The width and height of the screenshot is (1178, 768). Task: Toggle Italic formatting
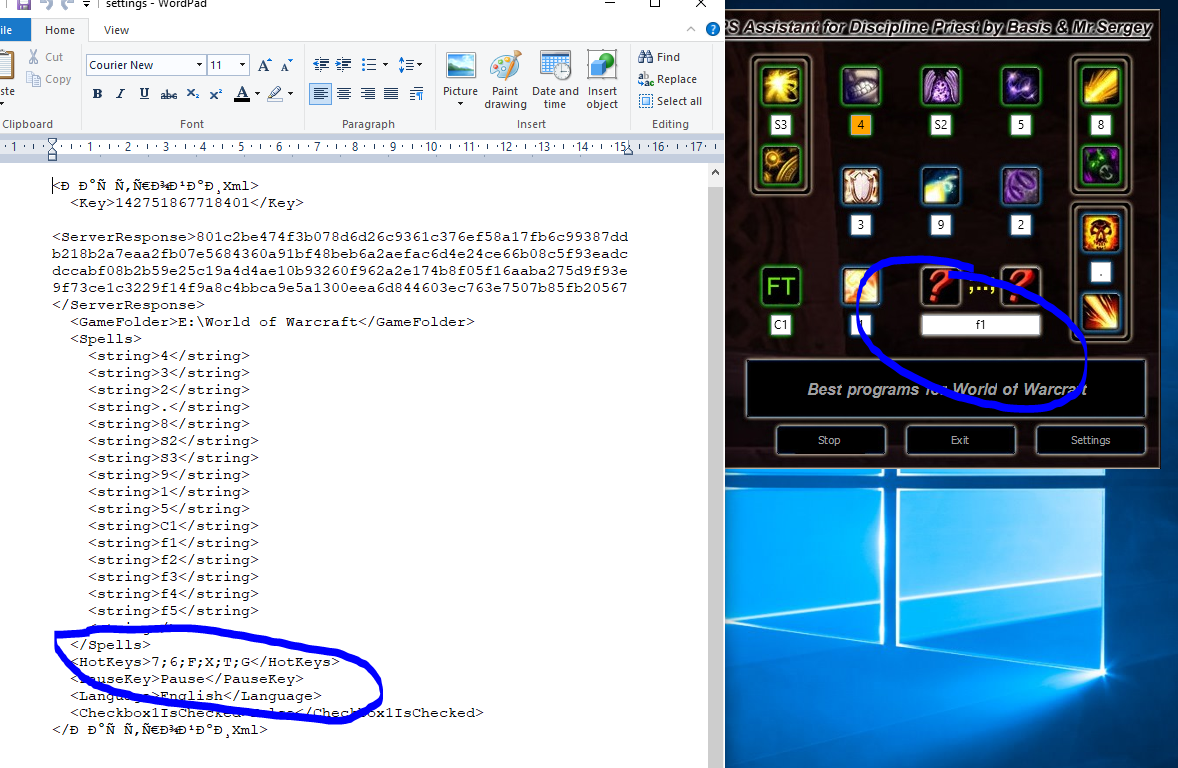(x=121, y=94)
